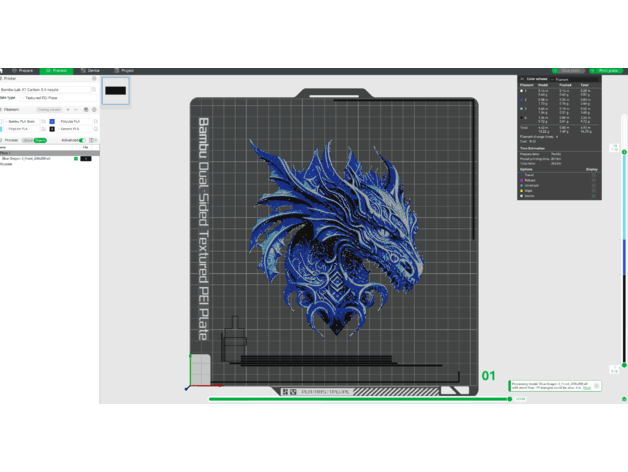Click the upper layer slider handle
The width and height of the screenshot is (628, 472).
(x=624, y=152)
